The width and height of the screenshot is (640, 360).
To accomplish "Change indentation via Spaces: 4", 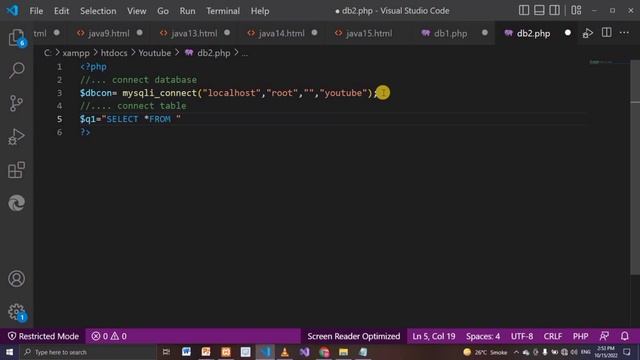I will (x=483, y=336).
